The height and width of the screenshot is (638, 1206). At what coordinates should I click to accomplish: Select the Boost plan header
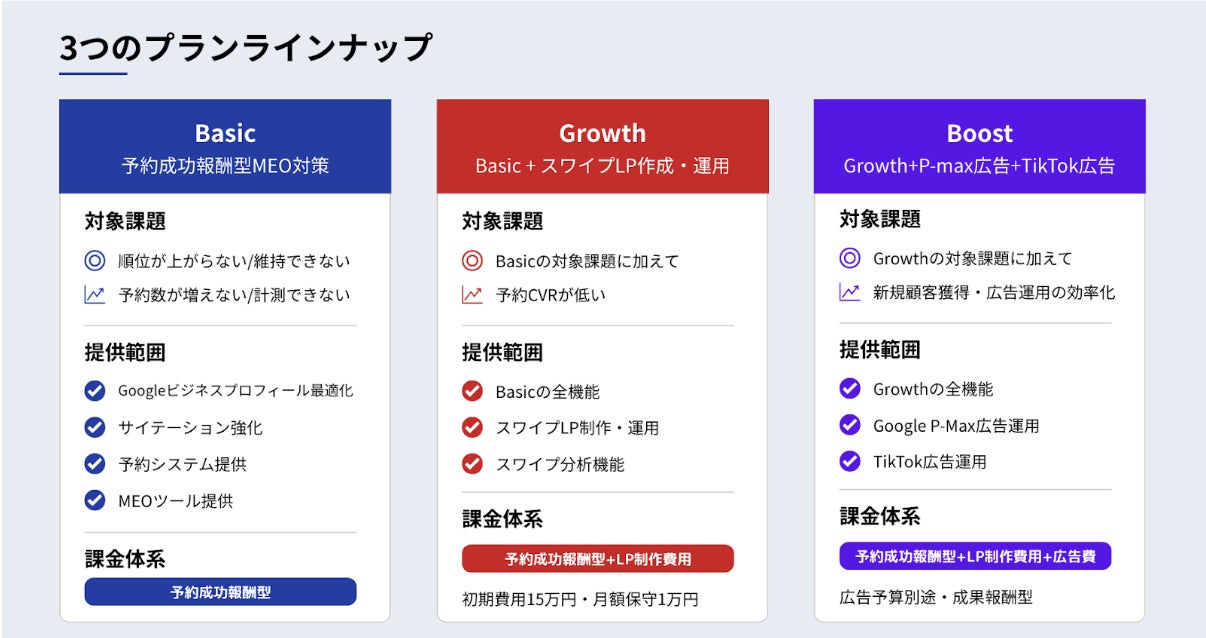click(x=979, y=146)
